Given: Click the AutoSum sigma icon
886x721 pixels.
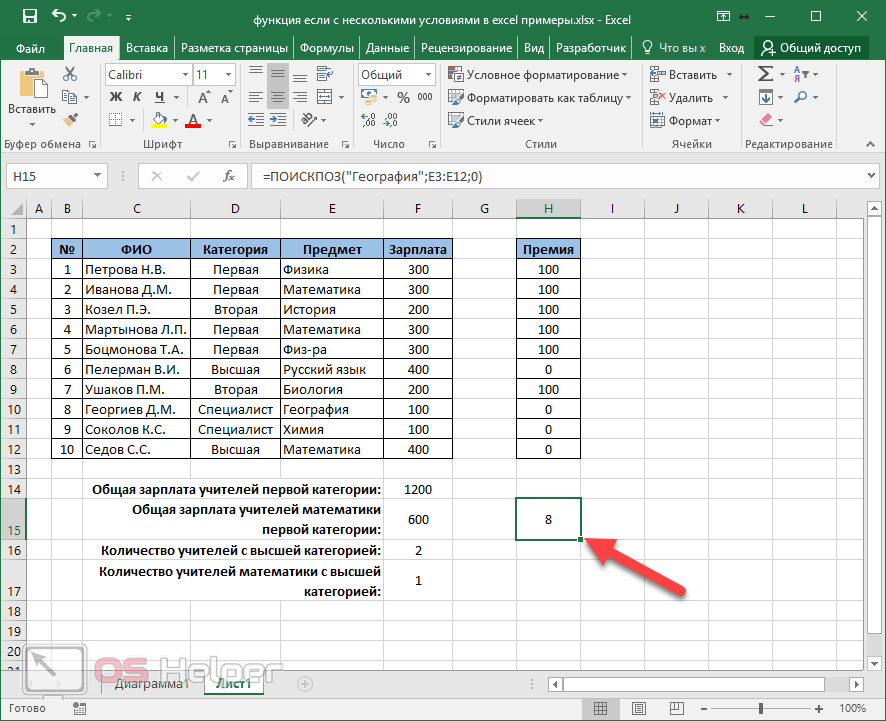Looking at the screenshot, I should pos(765,74).
